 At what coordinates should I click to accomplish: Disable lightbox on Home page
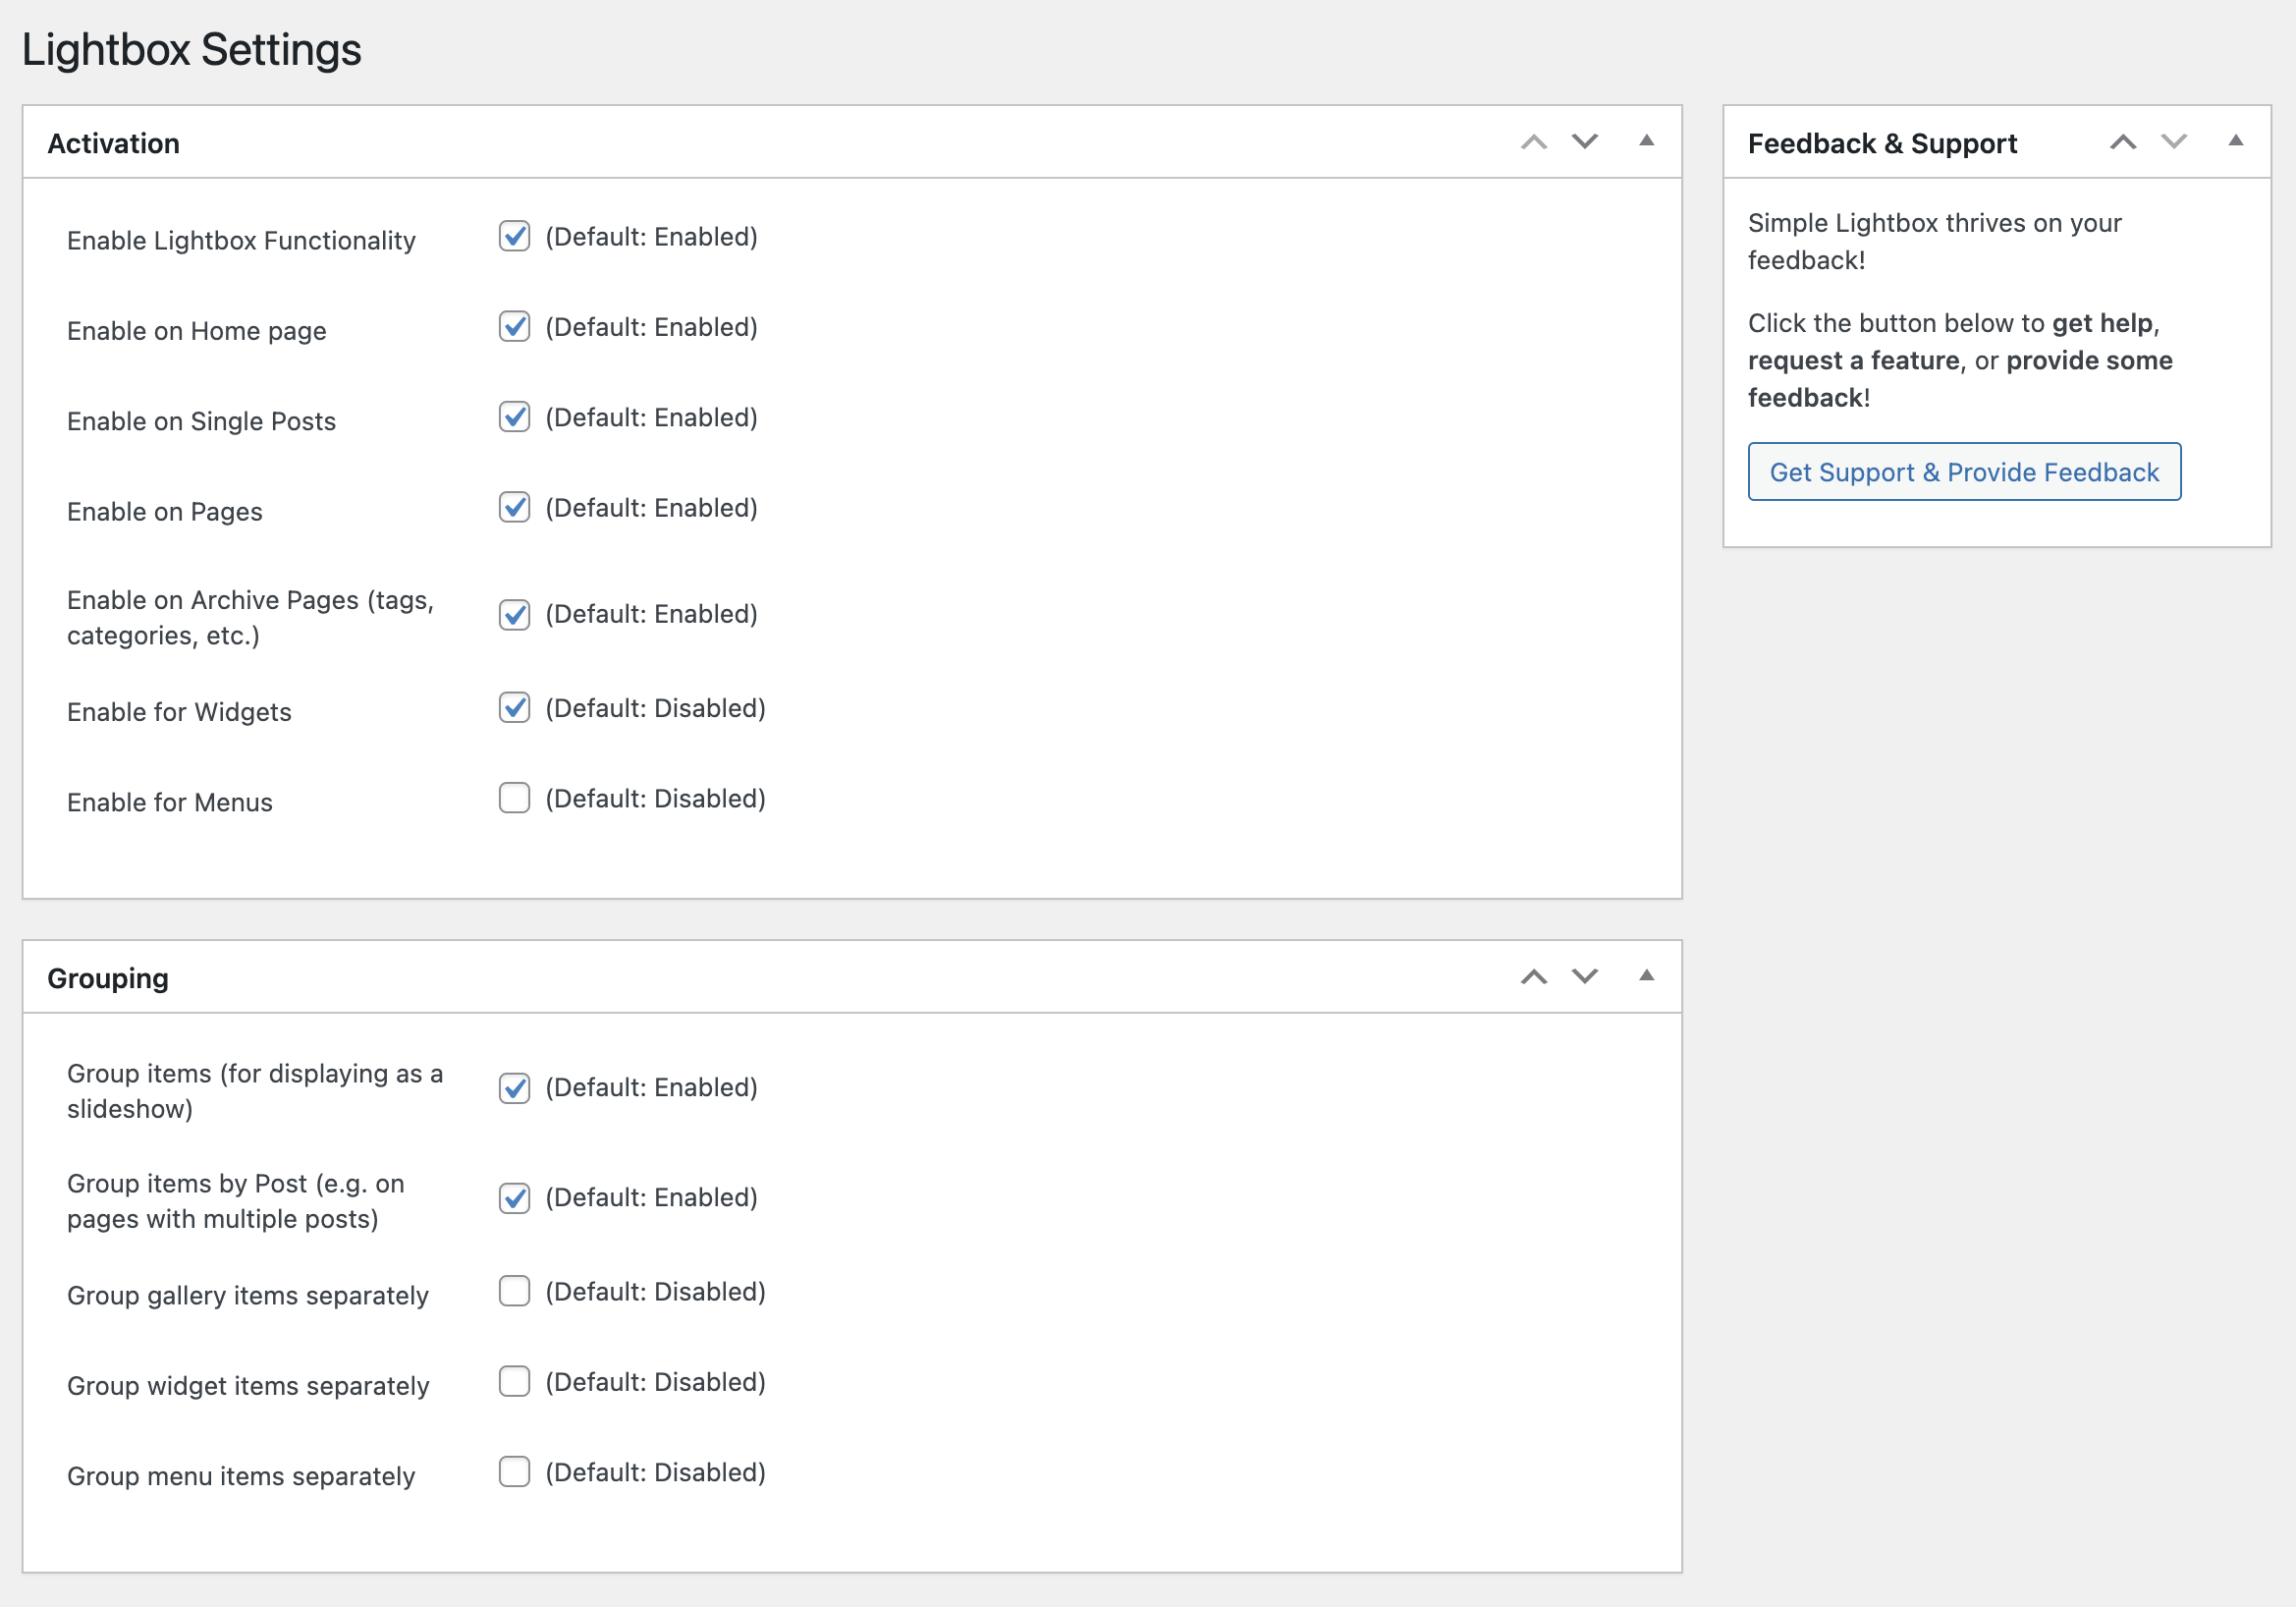click(x=514, y=327)
